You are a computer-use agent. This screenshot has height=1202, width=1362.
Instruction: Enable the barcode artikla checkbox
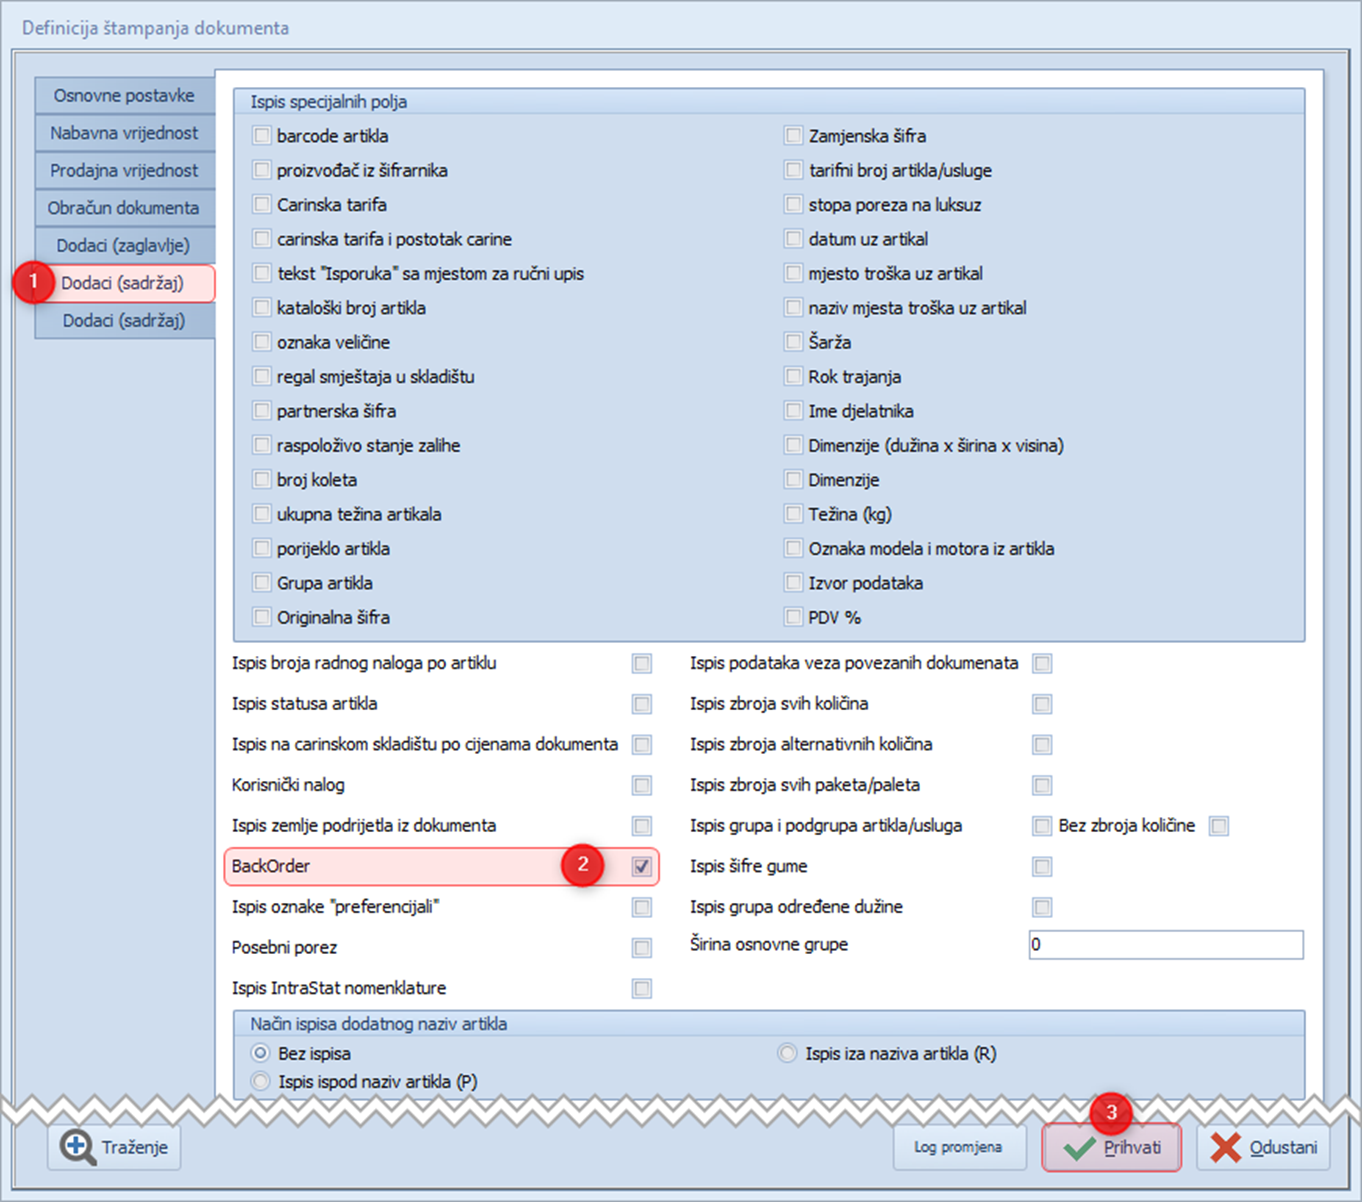[262, 136]
